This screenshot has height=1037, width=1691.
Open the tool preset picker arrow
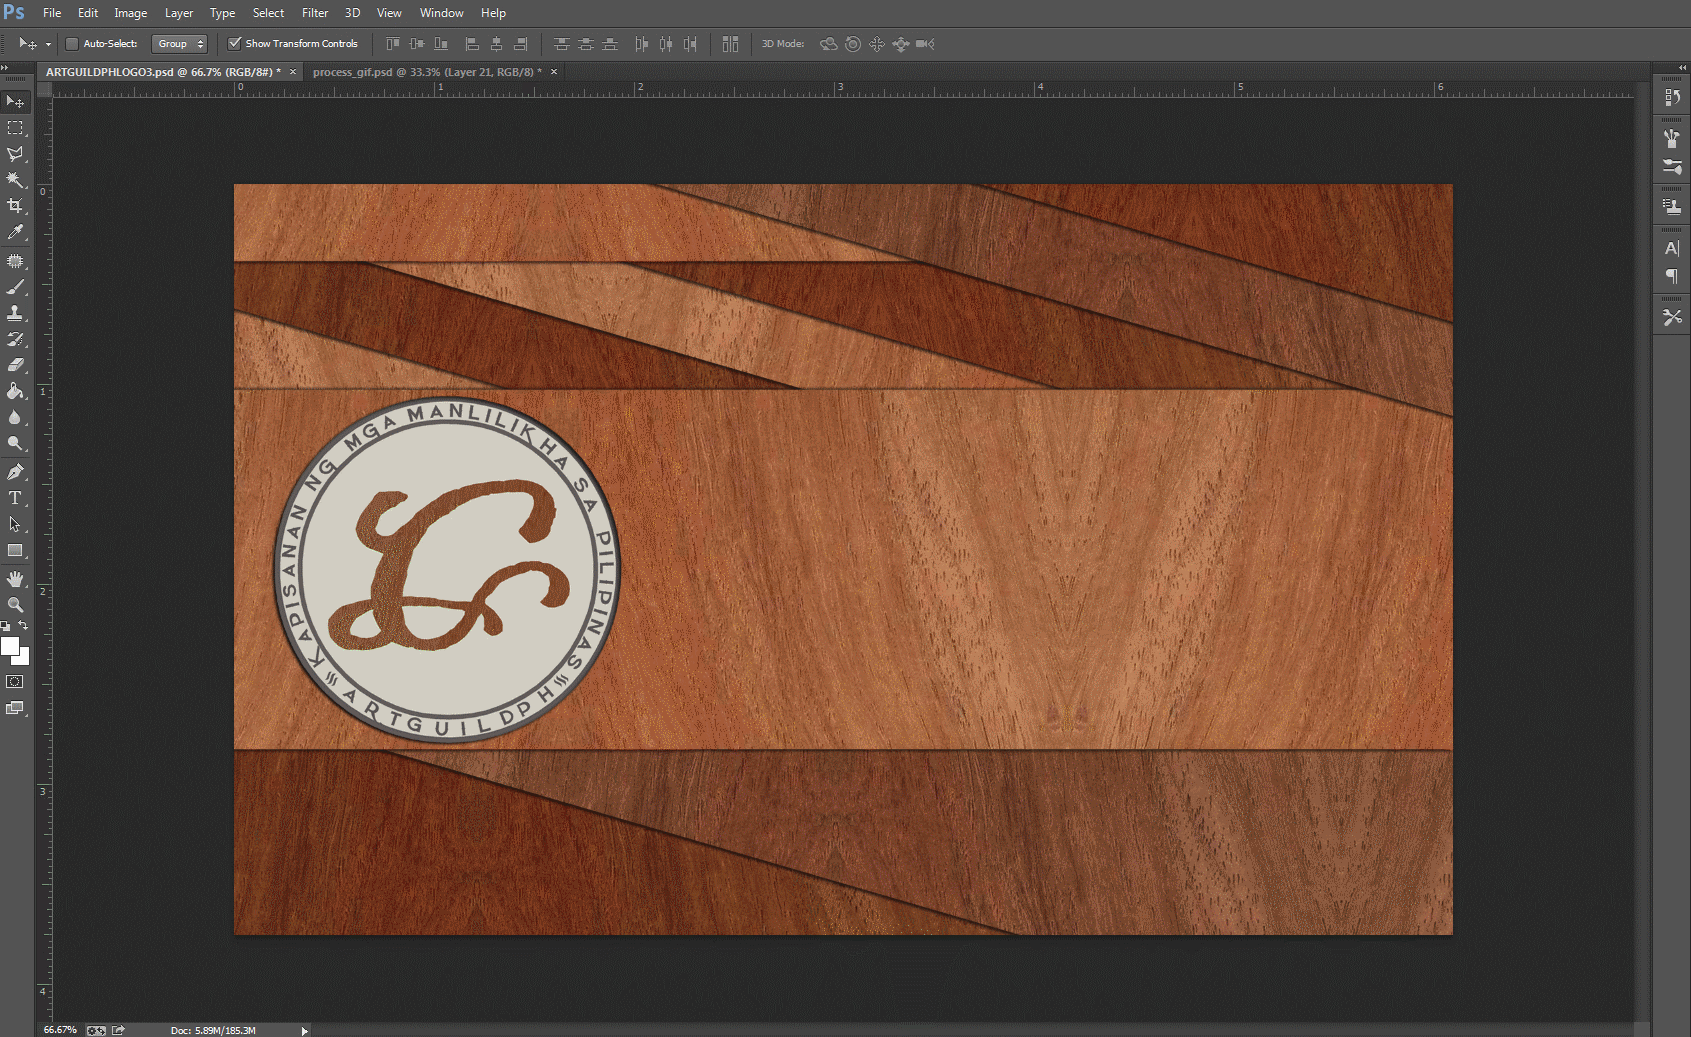[48, 44]
